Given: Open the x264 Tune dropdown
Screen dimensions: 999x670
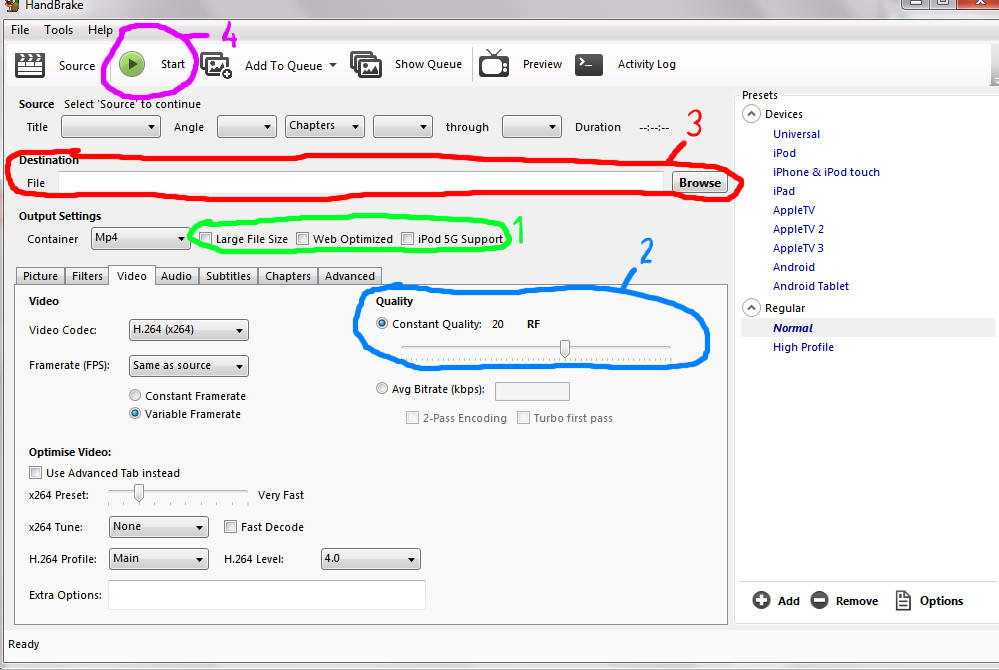Looking at the screenshot, I should click(159, 527).
